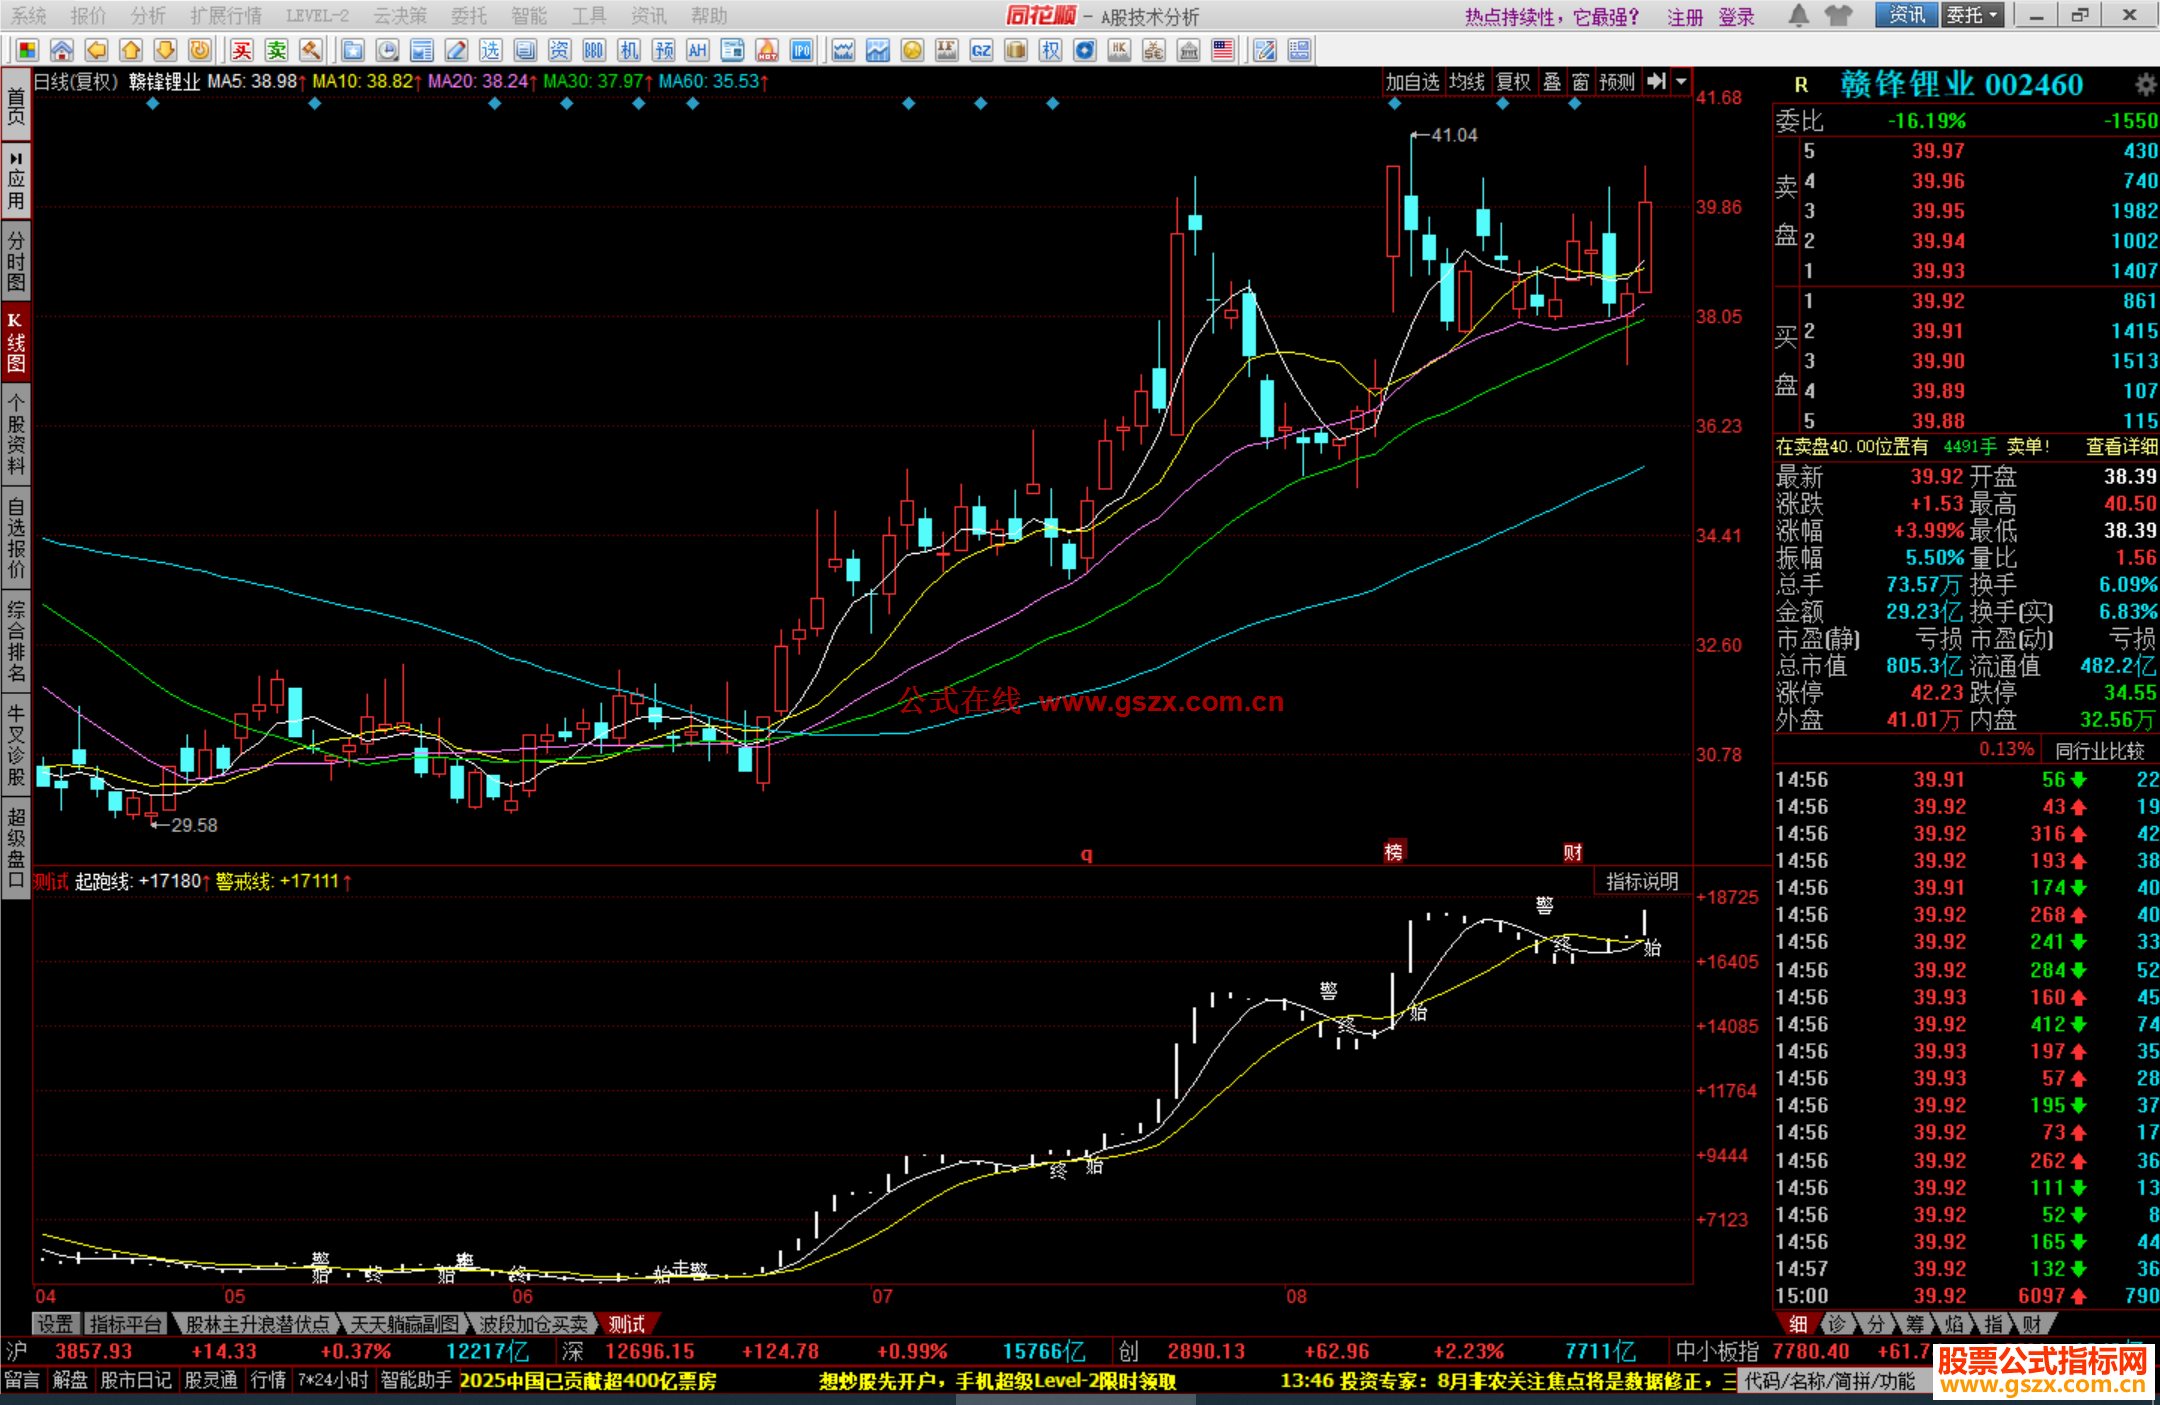This screenshot has width=2160, height=1405.
Task: Toggle the 叠 overlay chart button
Action: pyautogui.click(x=1552, y=82)
